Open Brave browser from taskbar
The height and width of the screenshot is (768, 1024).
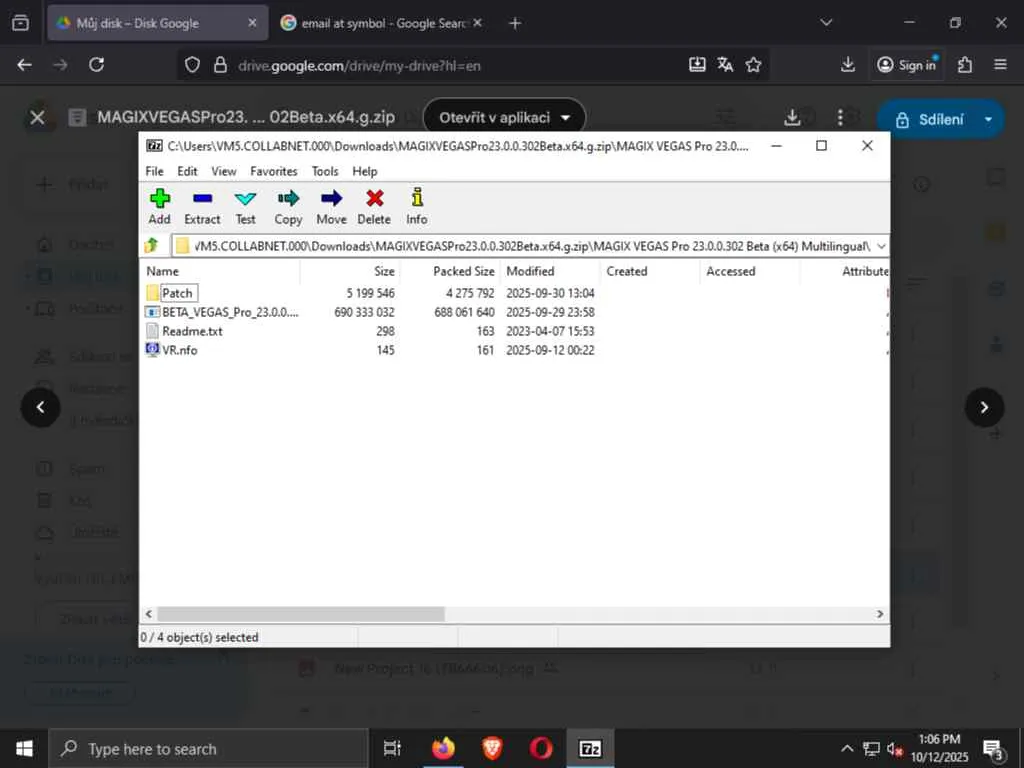pos(492,748)
